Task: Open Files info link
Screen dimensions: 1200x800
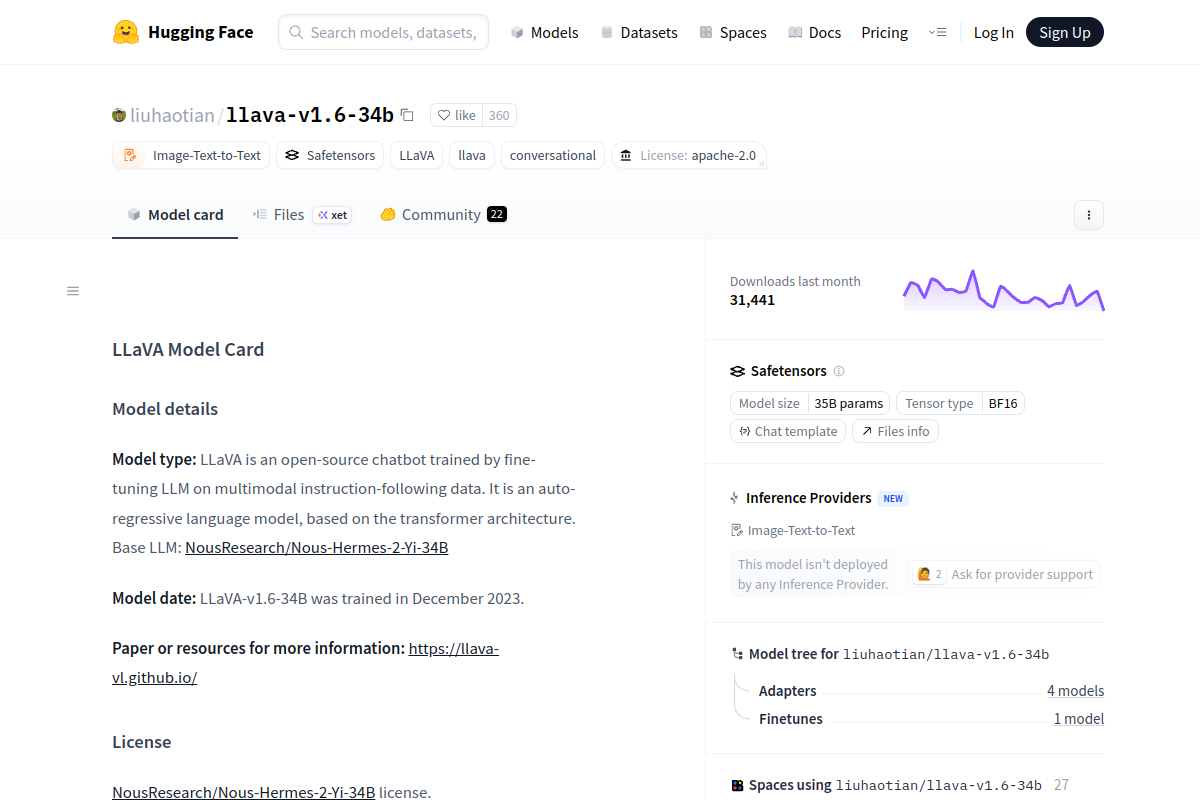Action: point(895,431)
